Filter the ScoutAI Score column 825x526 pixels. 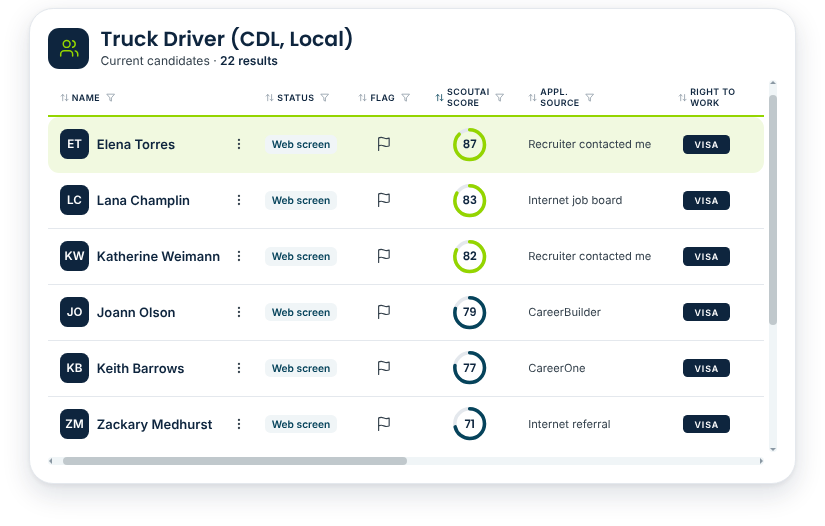coord(500,98)
